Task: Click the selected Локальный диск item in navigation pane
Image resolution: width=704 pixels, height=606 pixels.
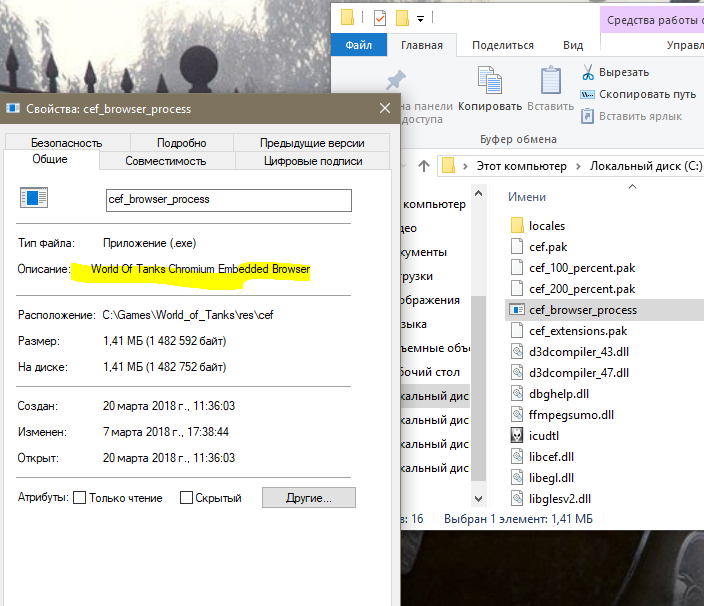Action: pos(435,396)
